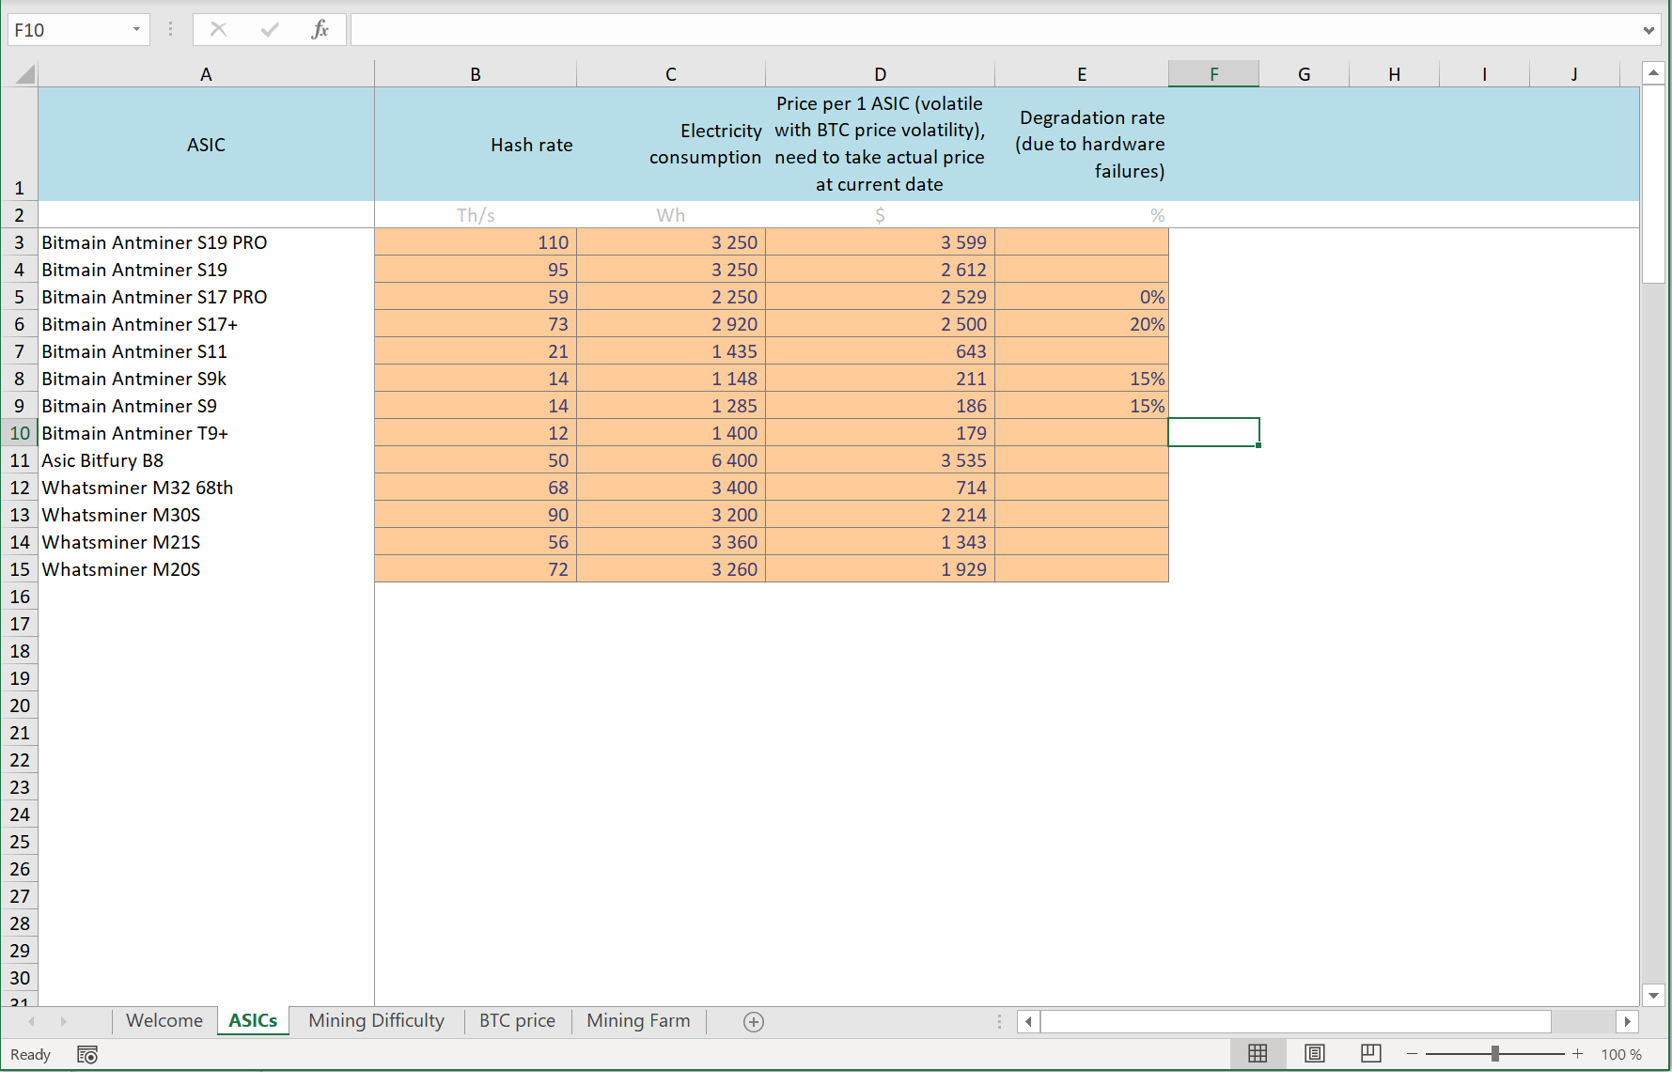This screenshot has width=1672, height=1072.
Task: Select column F header
Action: (x=1213, y=74)
